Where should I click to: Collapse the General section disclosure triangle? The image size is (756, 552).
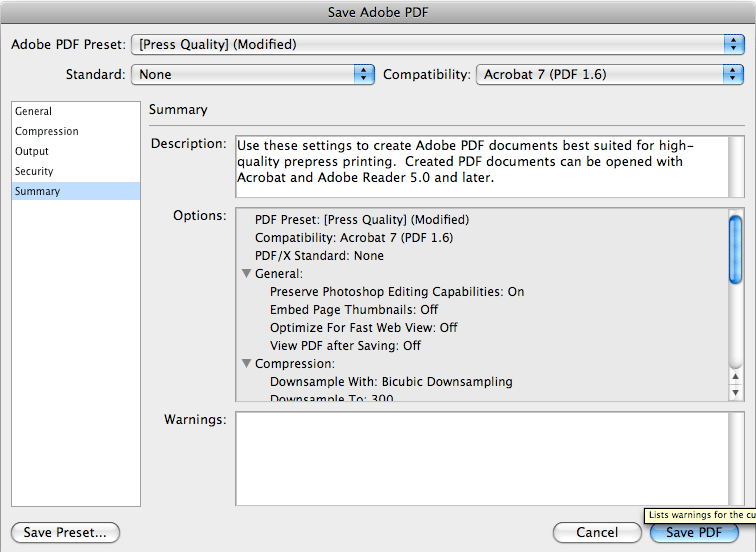(246, 274)
